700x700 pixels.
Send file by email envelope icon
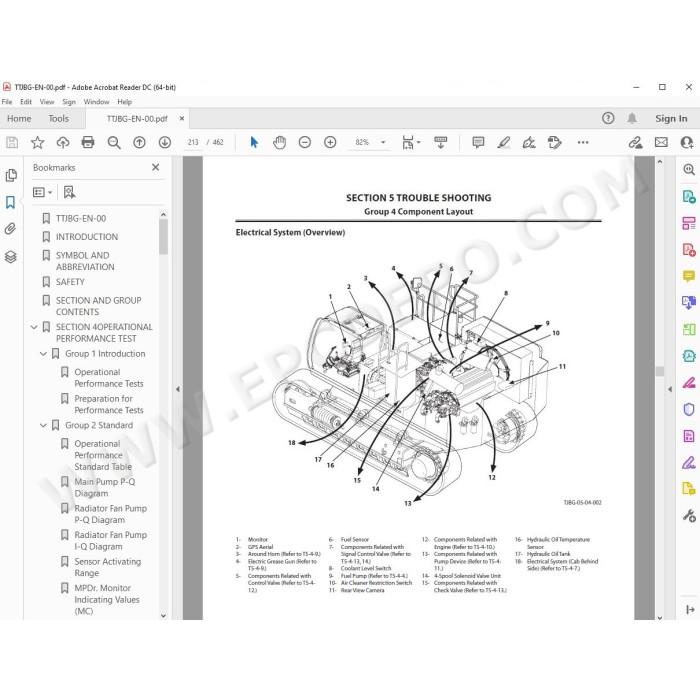[661, 142]
